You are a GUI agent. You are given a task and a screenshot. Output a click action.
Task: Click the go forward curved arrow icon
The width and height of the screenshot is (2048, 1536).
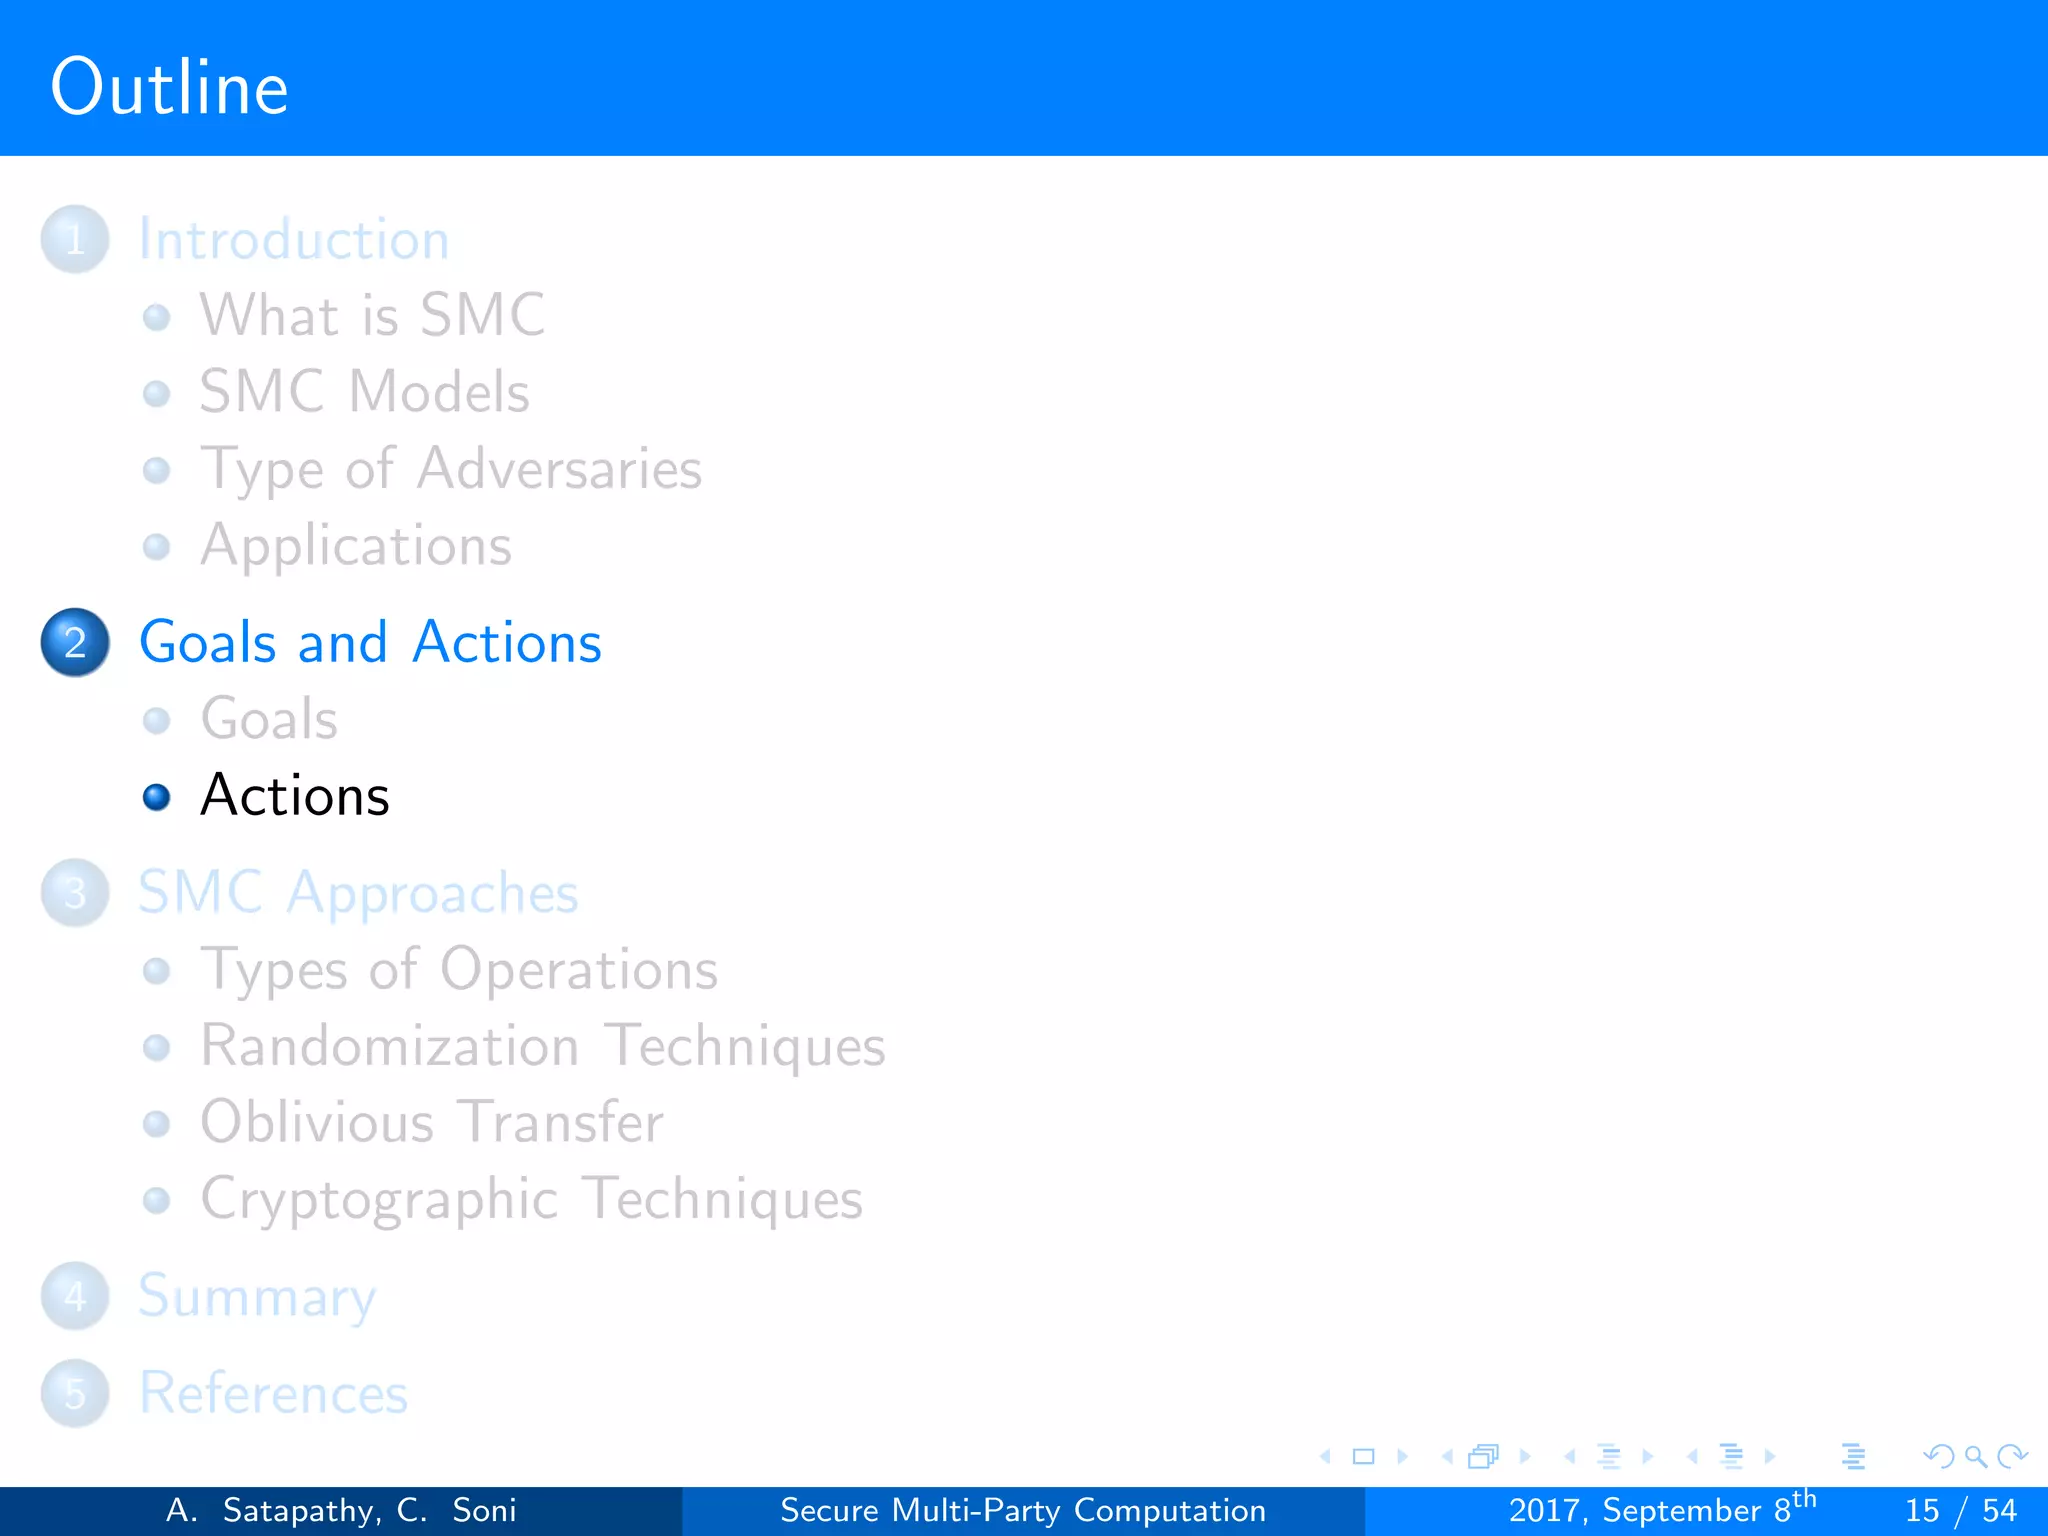(2011, 1457)
